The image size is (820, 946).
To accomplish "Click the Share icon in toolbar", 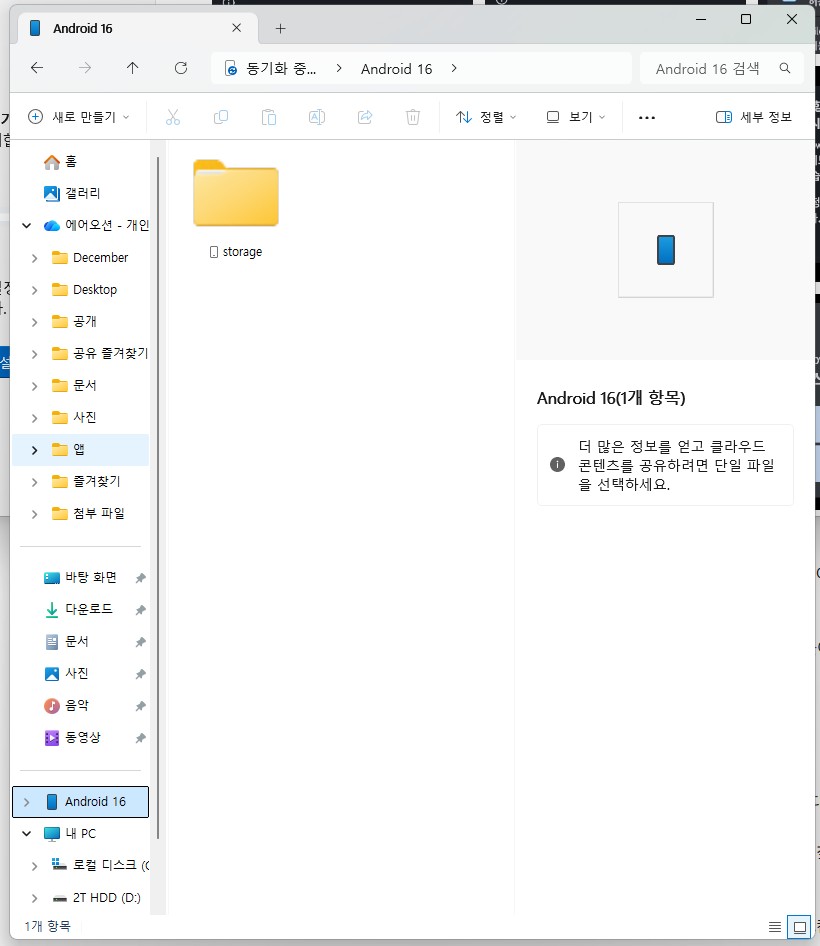I will pyautogui.click(x=365, y=117).
